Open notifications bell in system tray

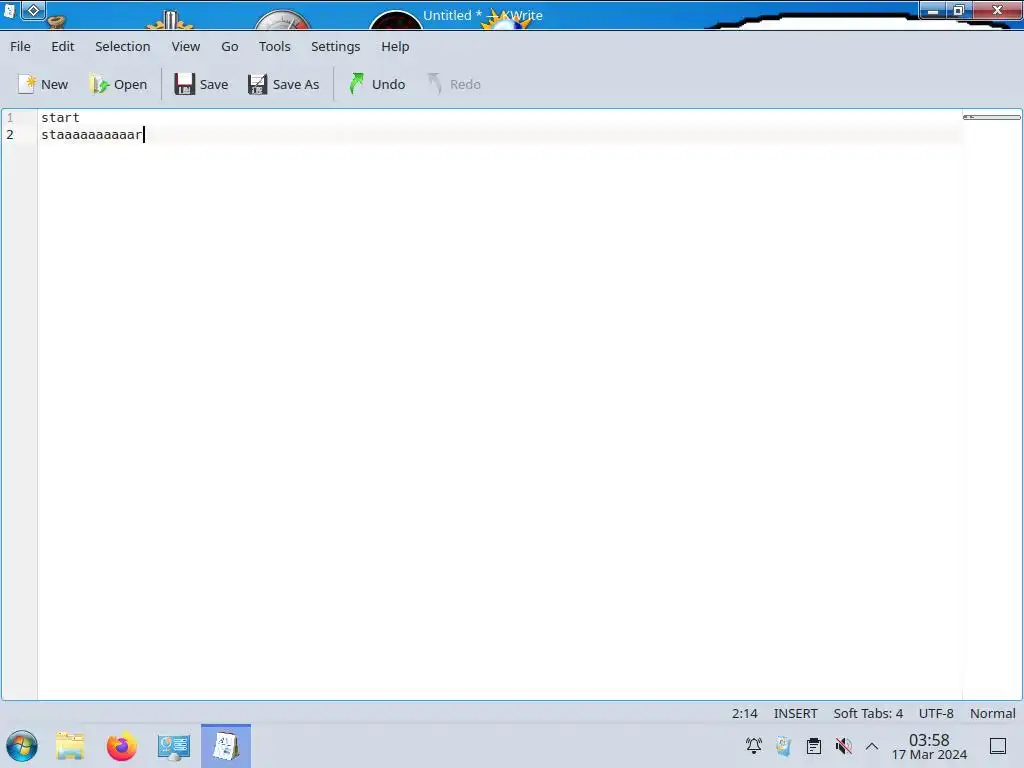click(754, 746)
